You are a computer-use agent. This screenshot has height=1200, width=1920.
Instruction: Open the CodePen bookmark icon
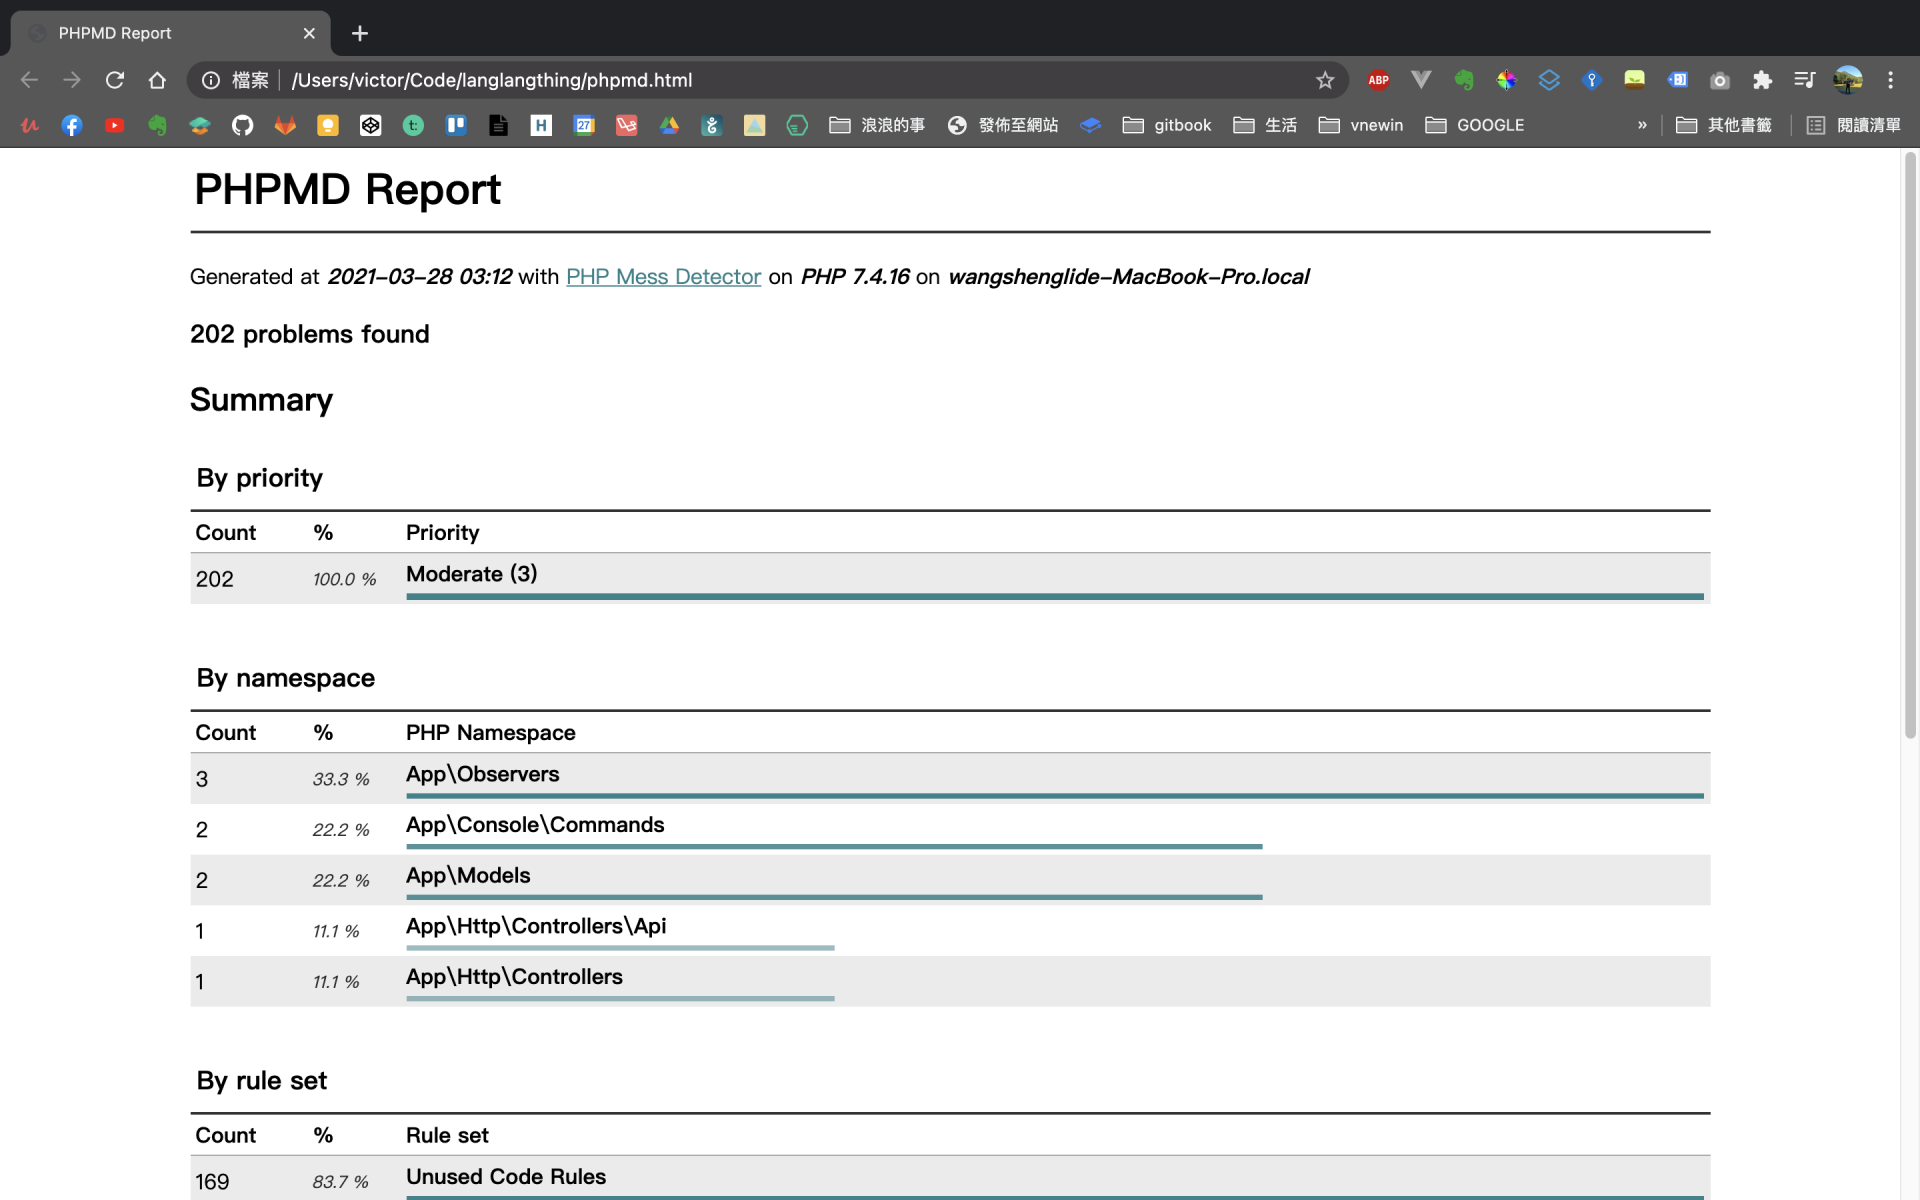[371, 125]
